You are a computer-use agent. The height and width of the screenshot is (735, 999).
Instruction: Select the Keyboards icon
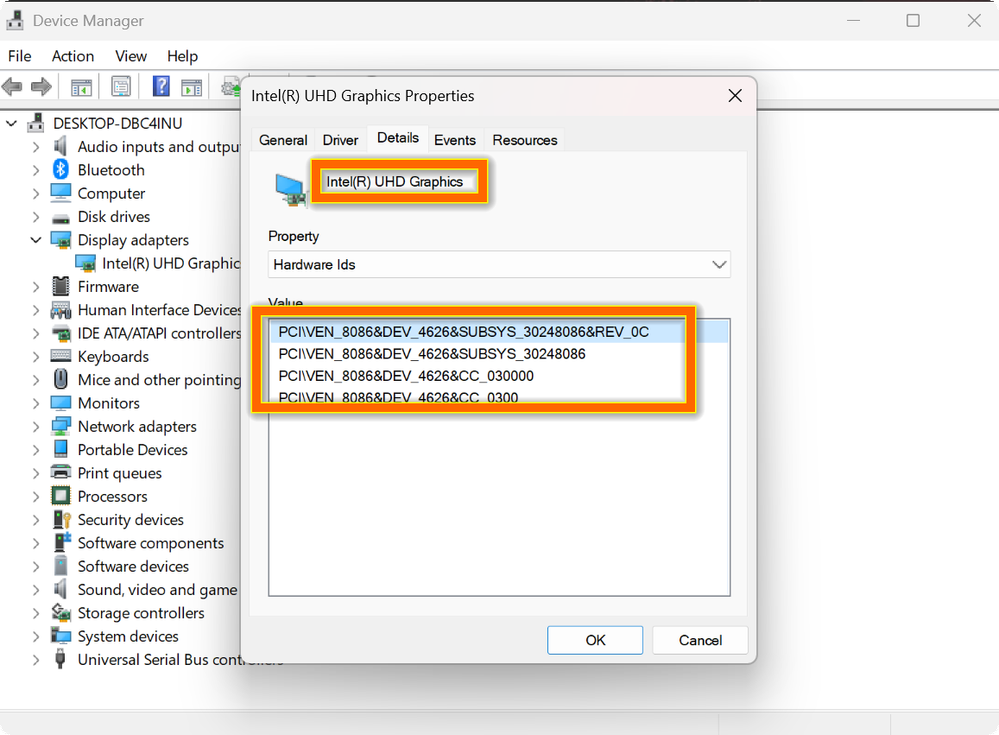pos(61,355)
